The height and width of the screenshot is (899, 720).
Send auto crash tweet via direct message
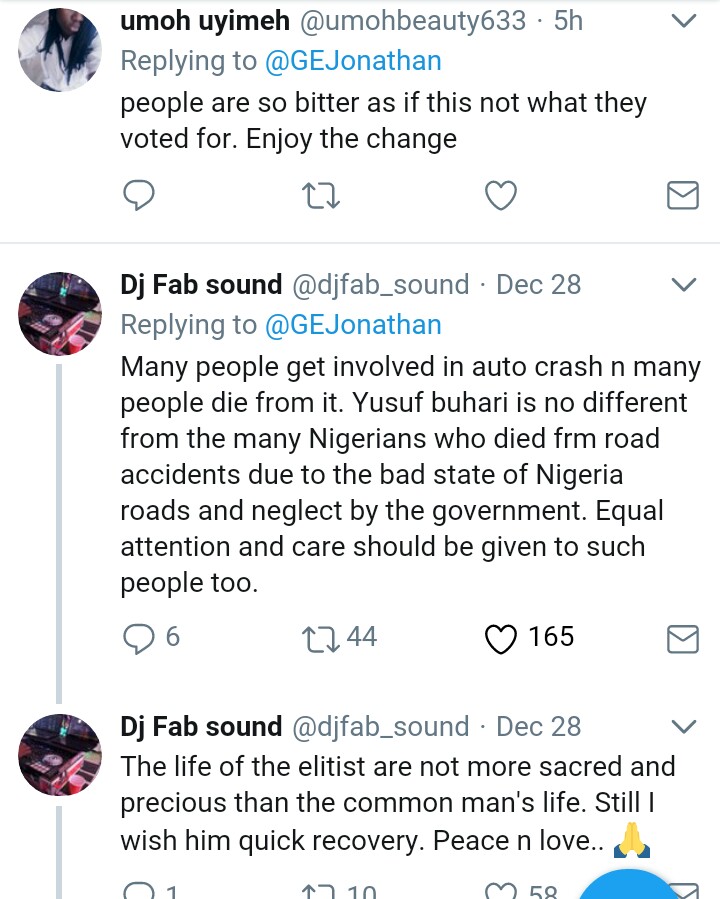682,638
